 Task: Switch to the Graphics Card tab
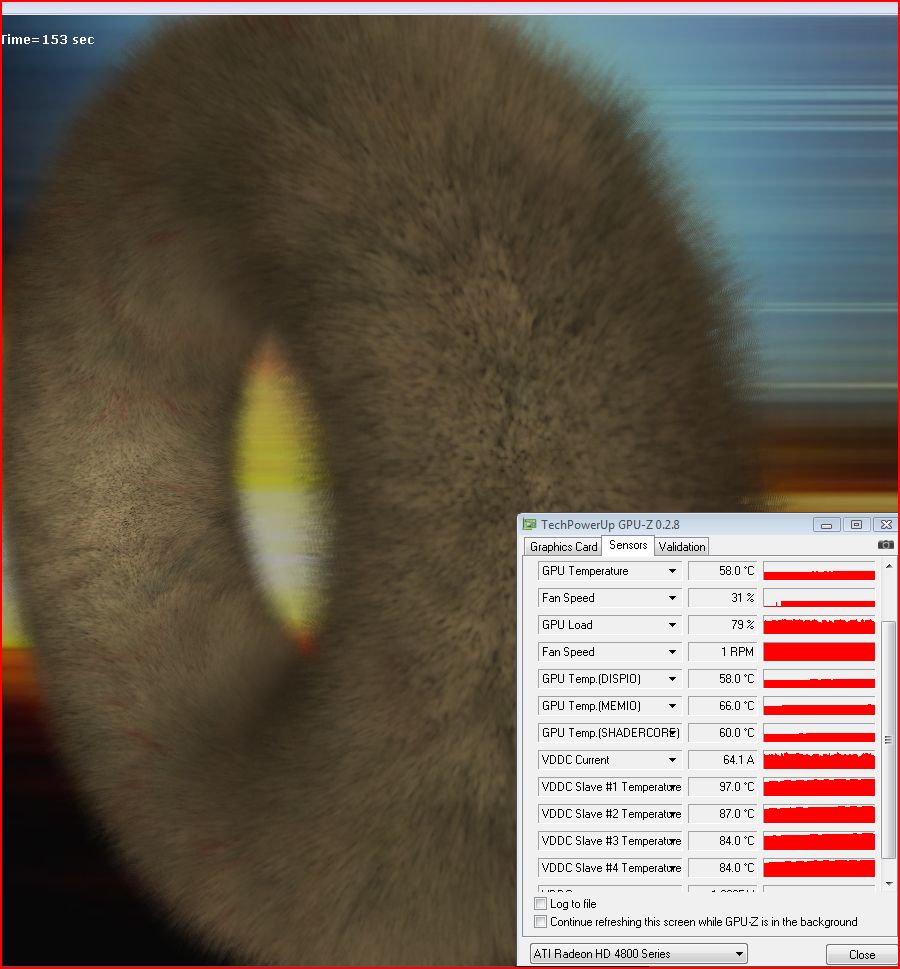[x=563, y=547]
